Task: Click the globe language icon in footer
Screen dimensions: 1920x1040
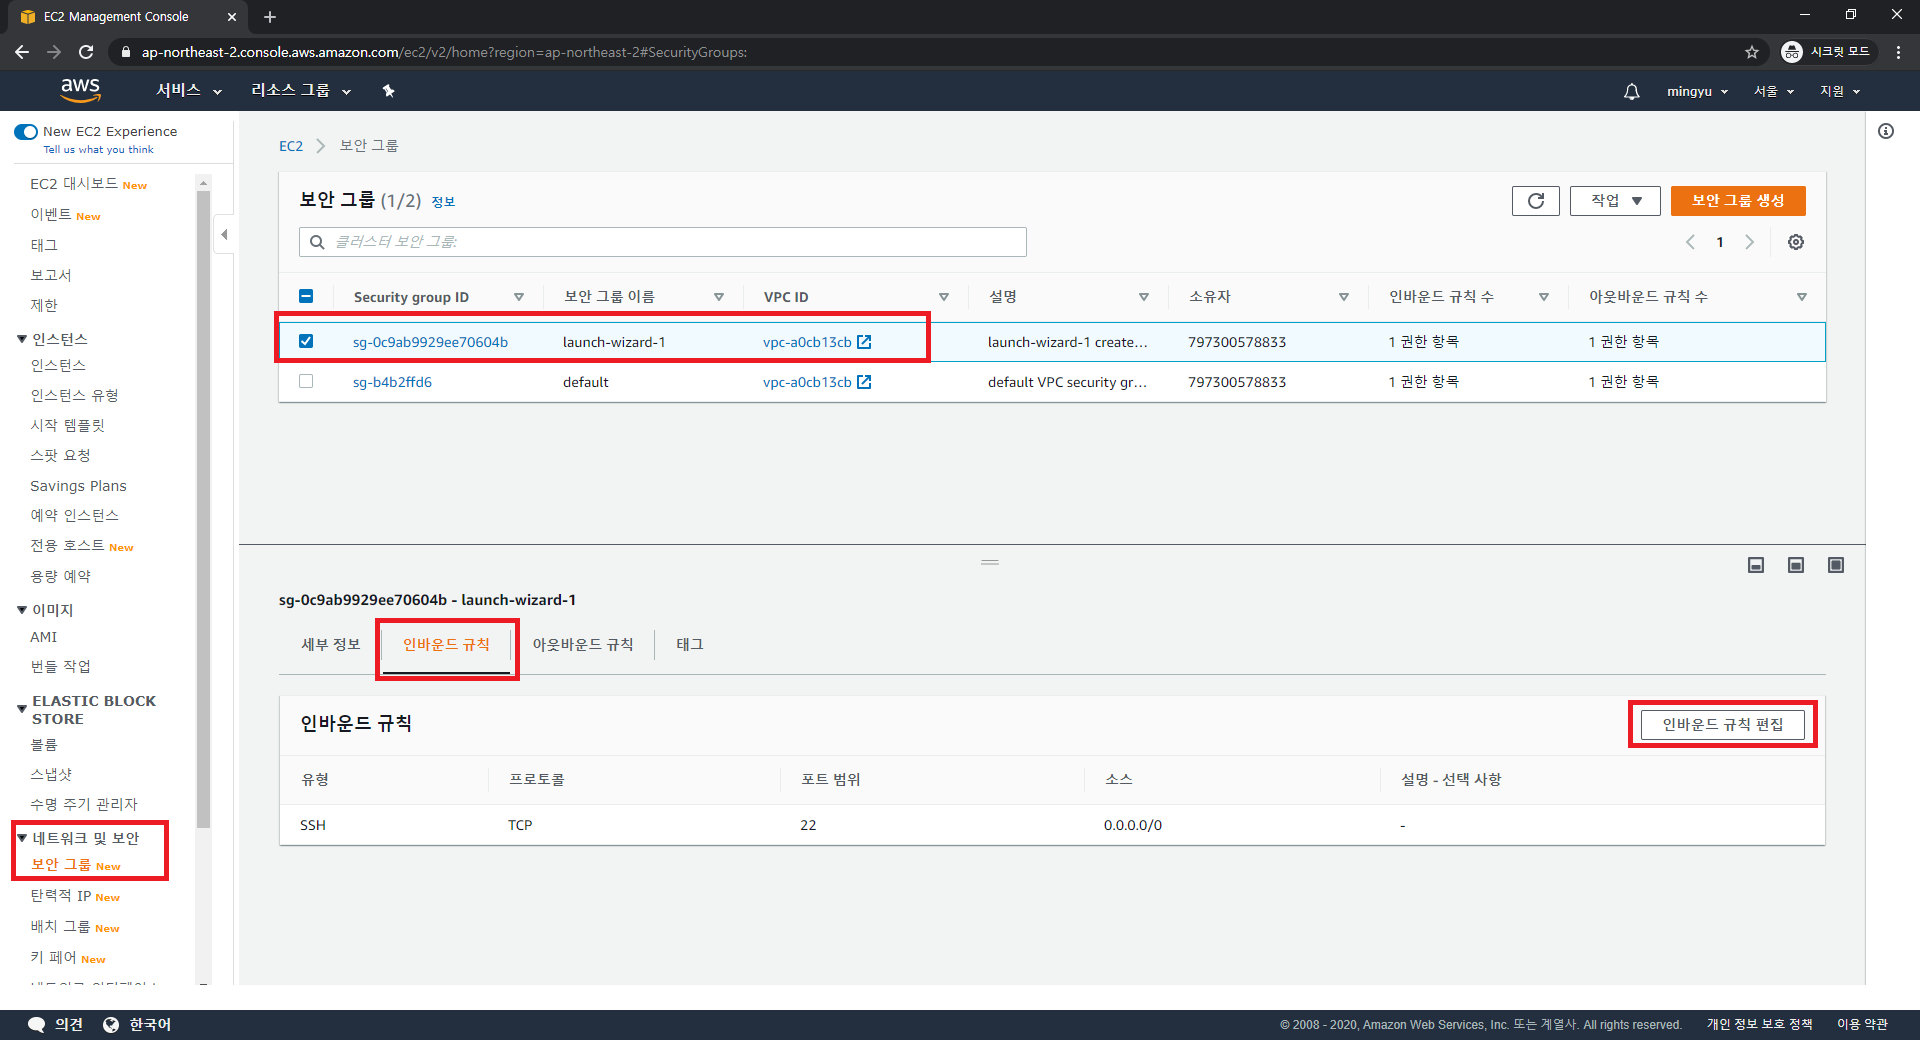Action: [x=111, y=1024]
